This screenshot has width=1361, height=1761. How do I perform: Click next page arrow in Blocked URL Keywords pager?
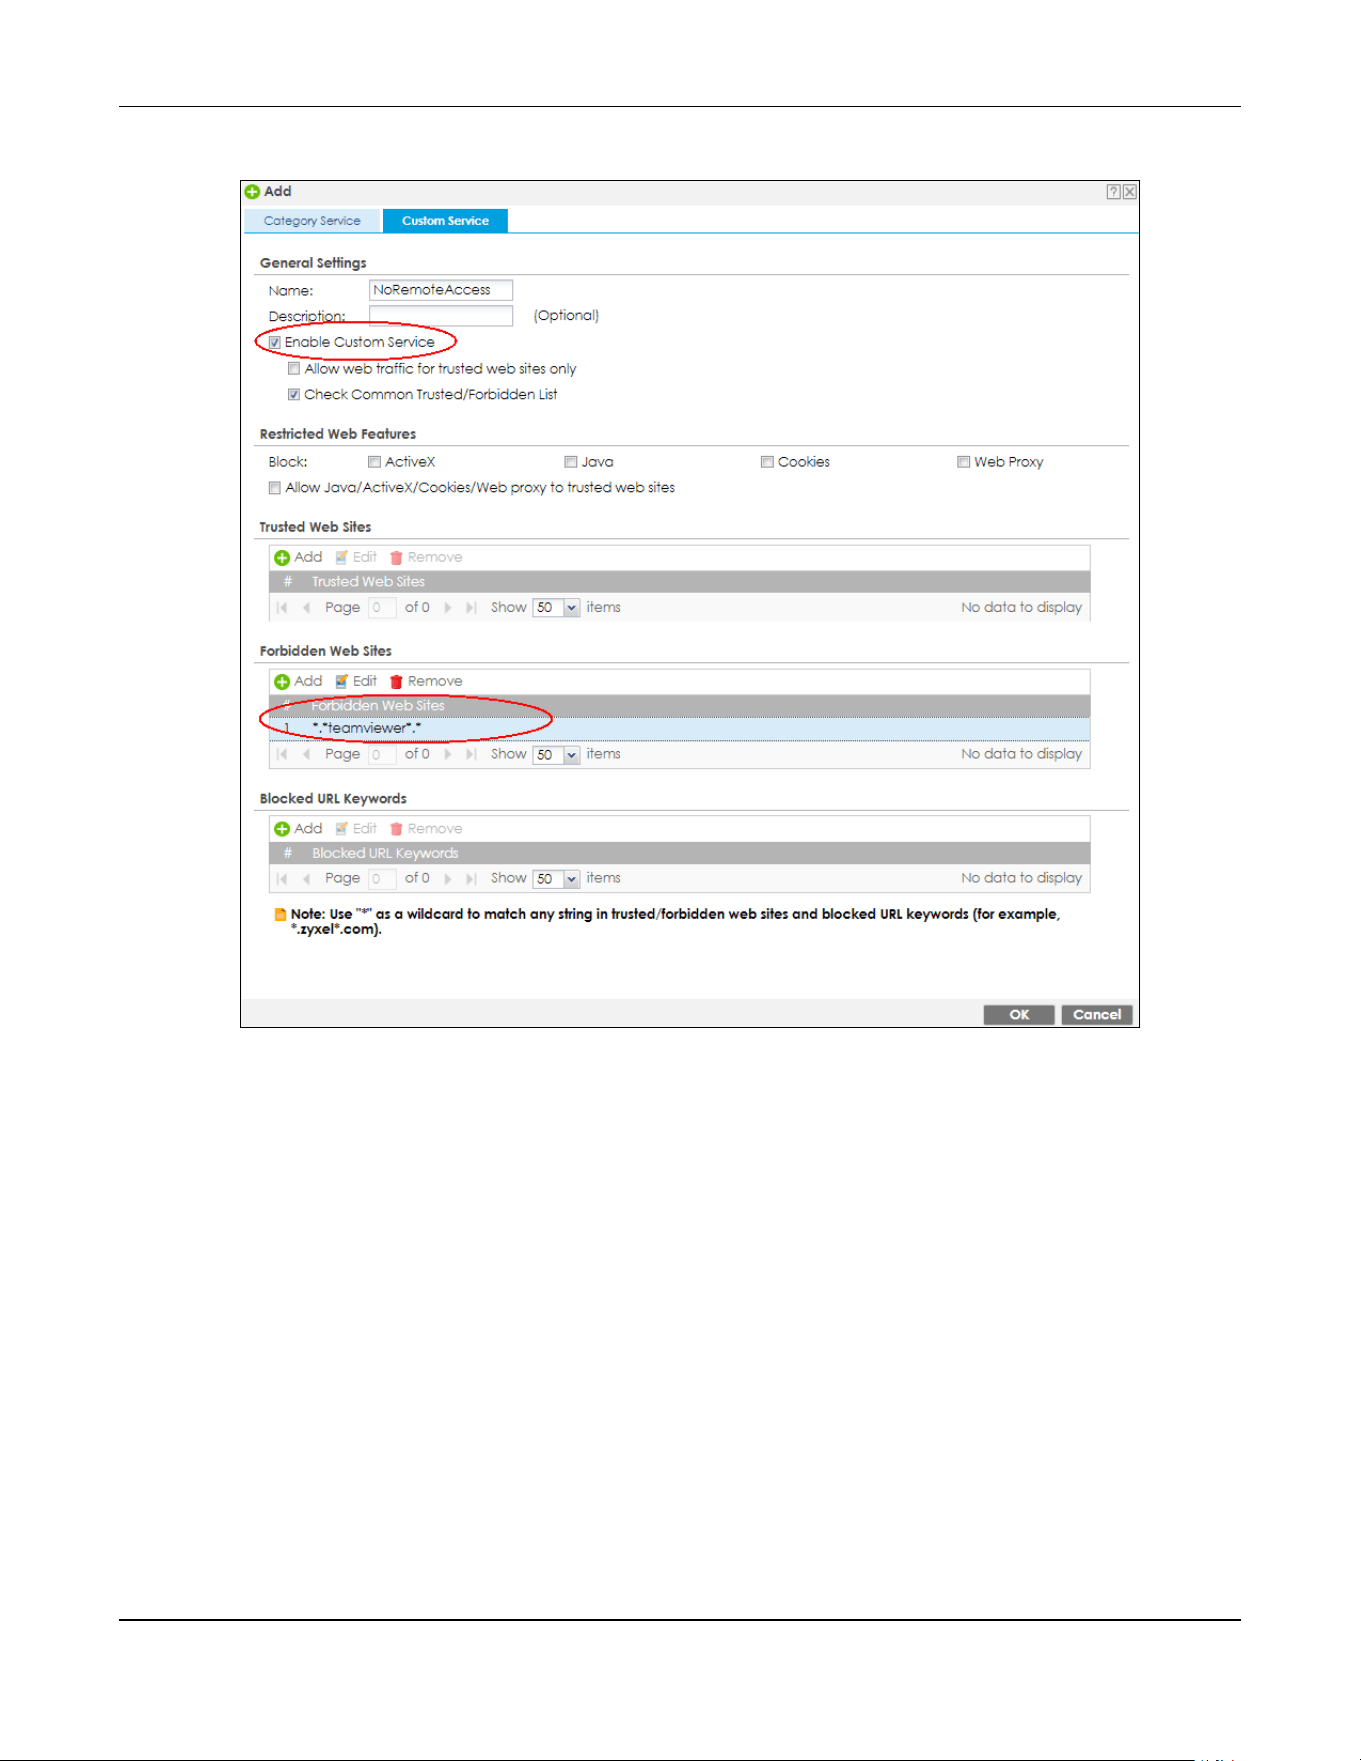[x=447, y=879]
